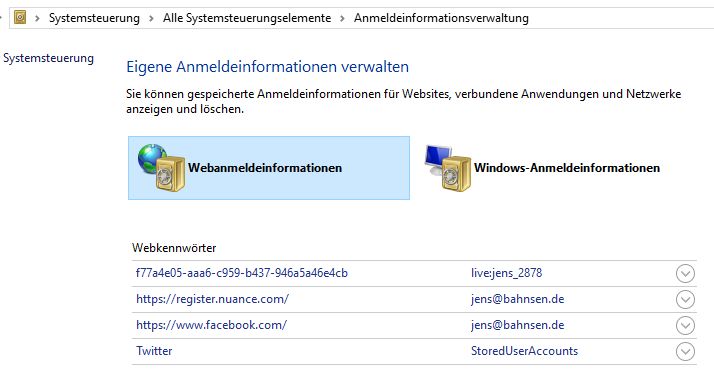Click the f77a4e05-aaa6-c959-b437-946a5a46e4cb entry
This screenshot has height=382, width=714.
[x=242, y=273]
